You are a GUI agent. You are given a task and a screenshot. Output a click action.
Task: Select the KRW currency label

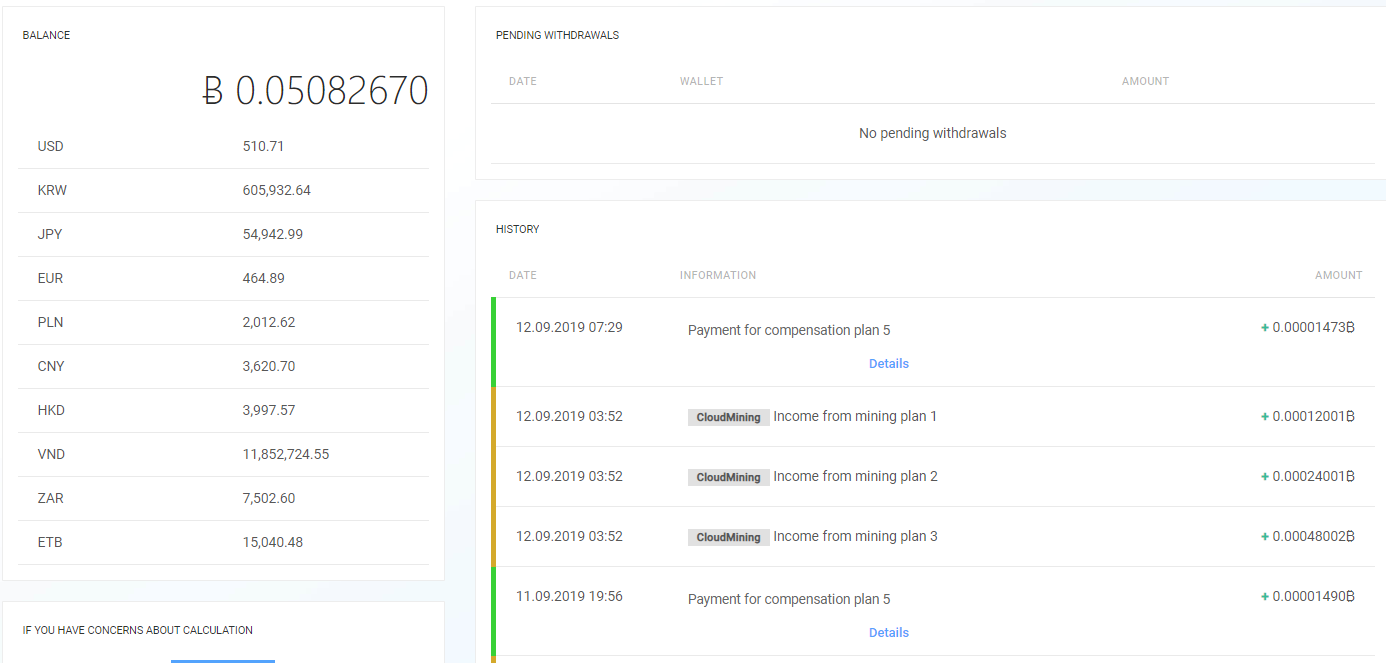pyautogui.click(x=52, y=190)
